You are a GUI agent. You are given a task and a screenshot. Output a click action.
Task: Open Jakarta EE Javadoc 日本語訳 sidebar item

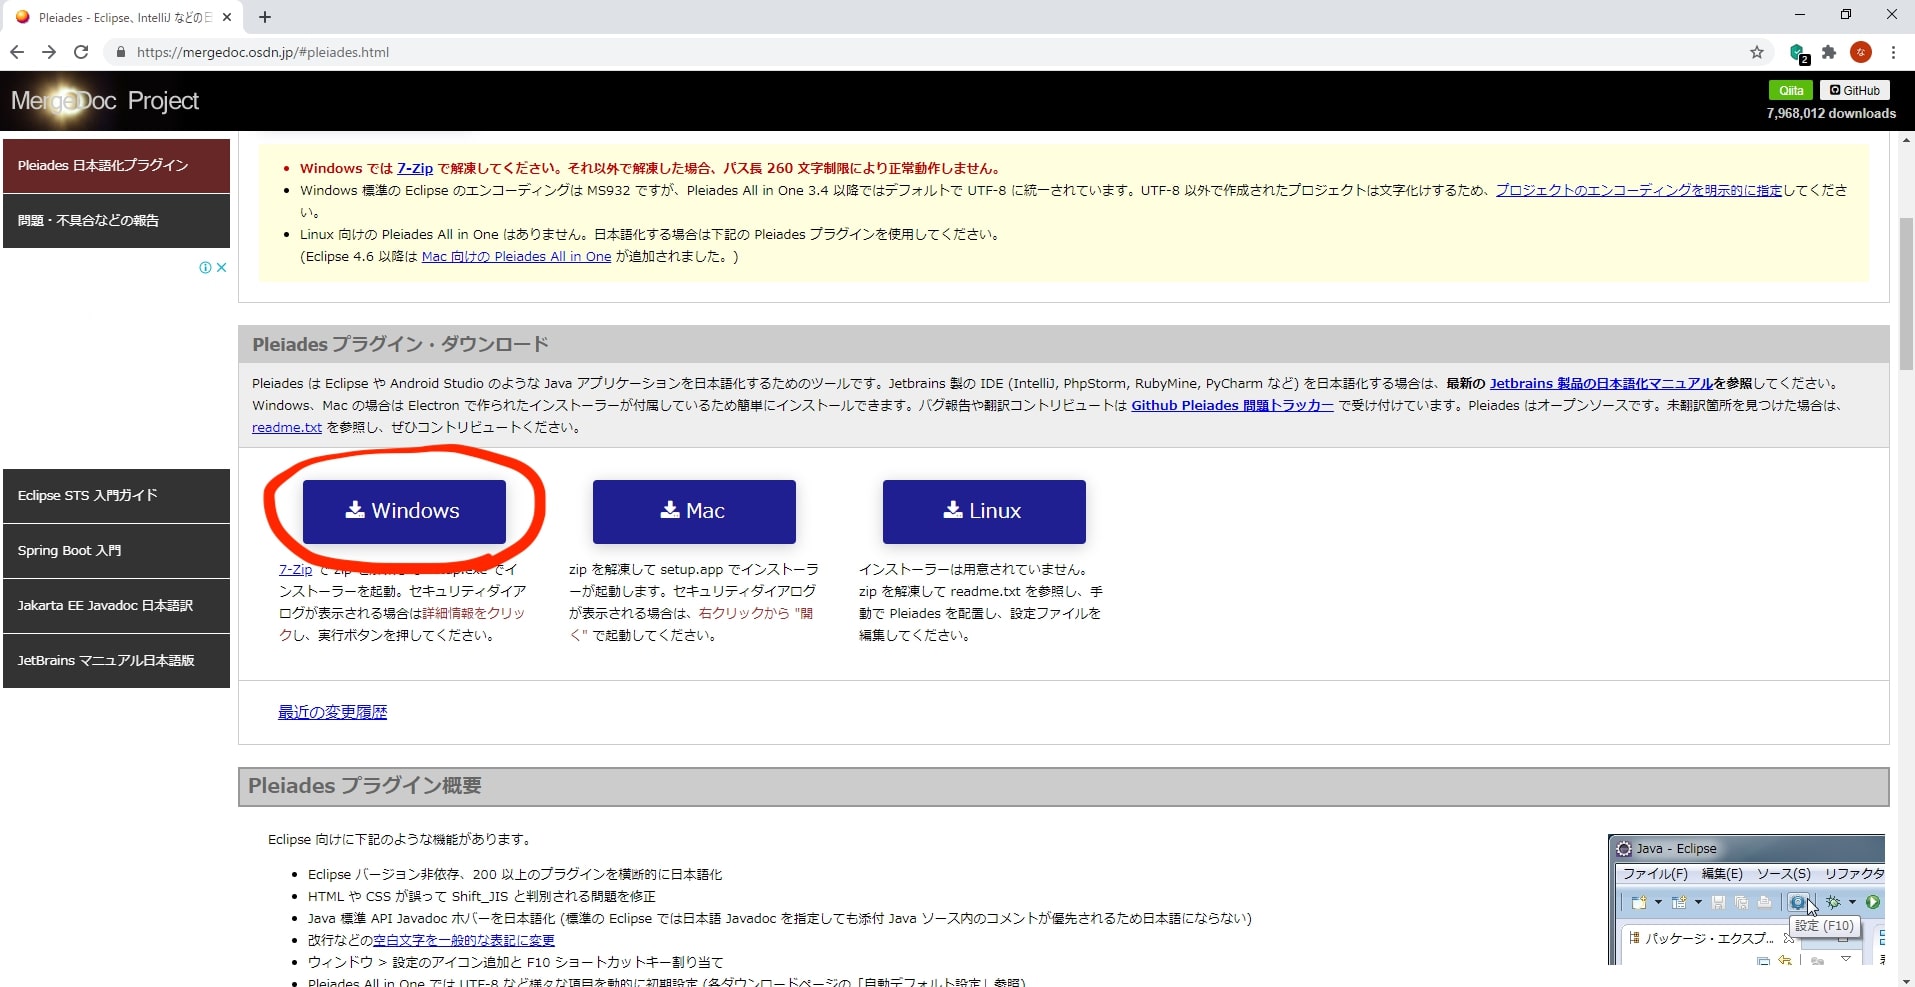116,606
